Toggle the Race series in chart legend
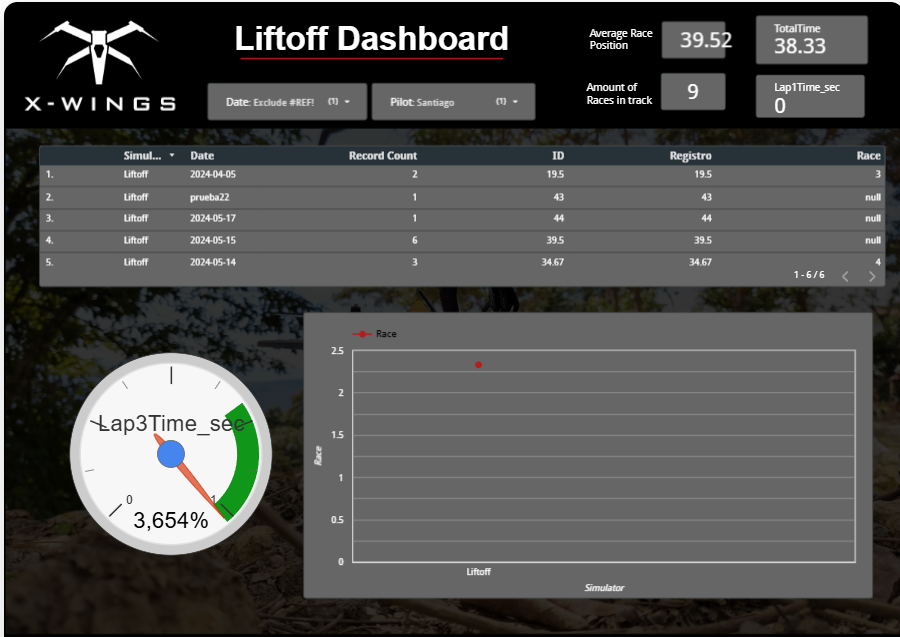This screenshot has width=900, height=637. pos(375,334)
